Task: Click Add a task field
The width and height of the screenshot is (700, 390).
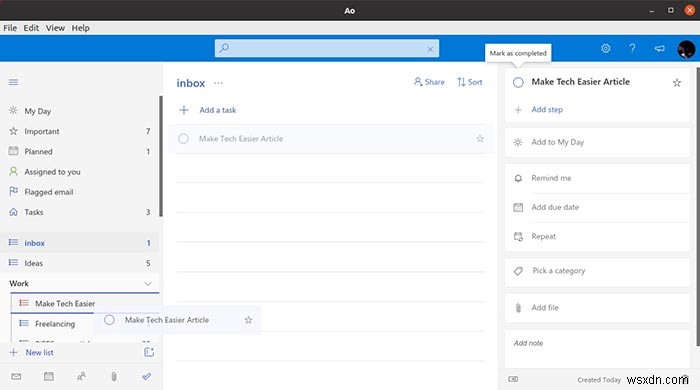Action: coord(330,110)
